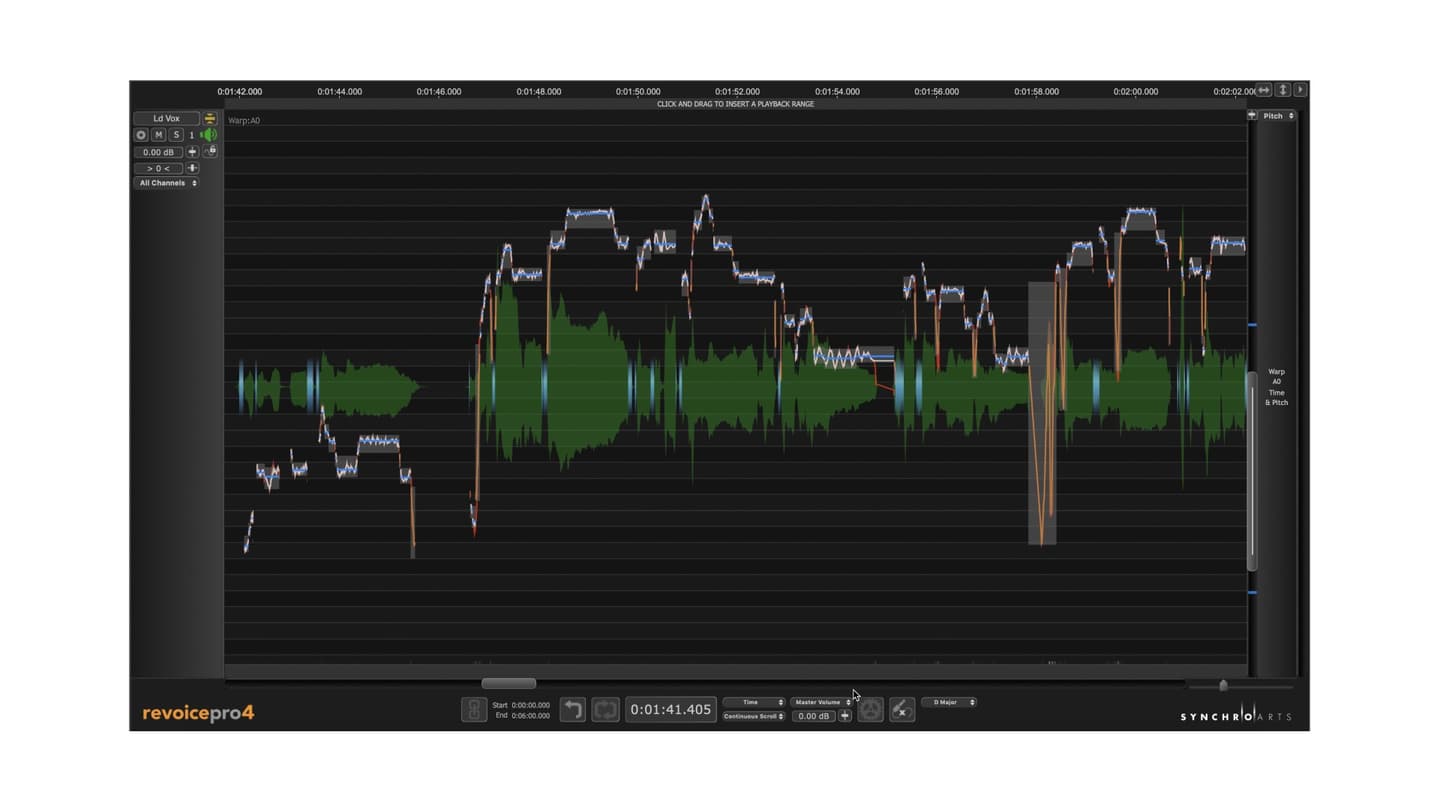Open the D Major key dropdown
The width and height of the screenshot is (1440, 810).
click(949, 702)
